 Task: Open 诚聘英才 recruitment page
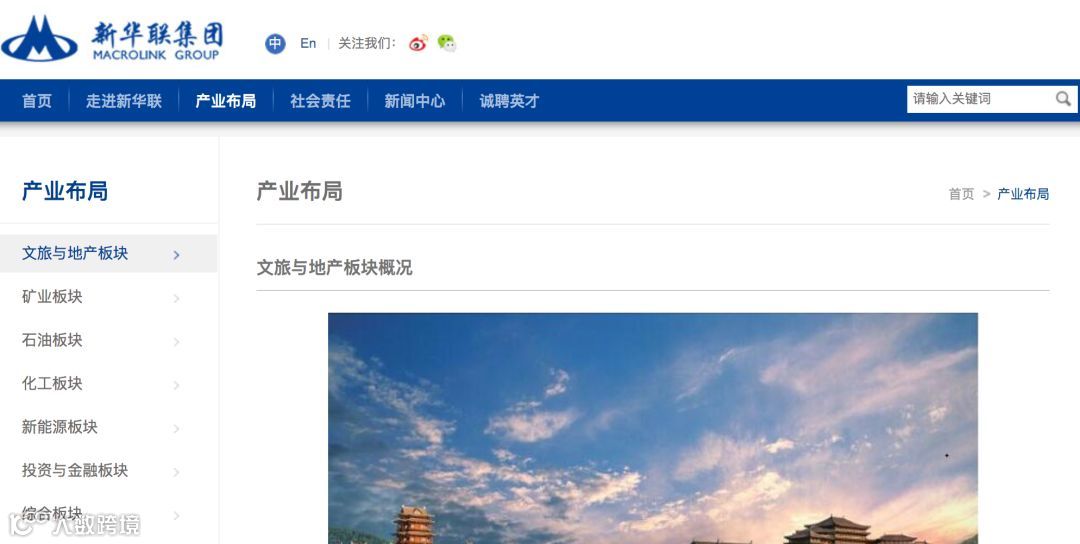pyautogui.click(x=509, y=101)
